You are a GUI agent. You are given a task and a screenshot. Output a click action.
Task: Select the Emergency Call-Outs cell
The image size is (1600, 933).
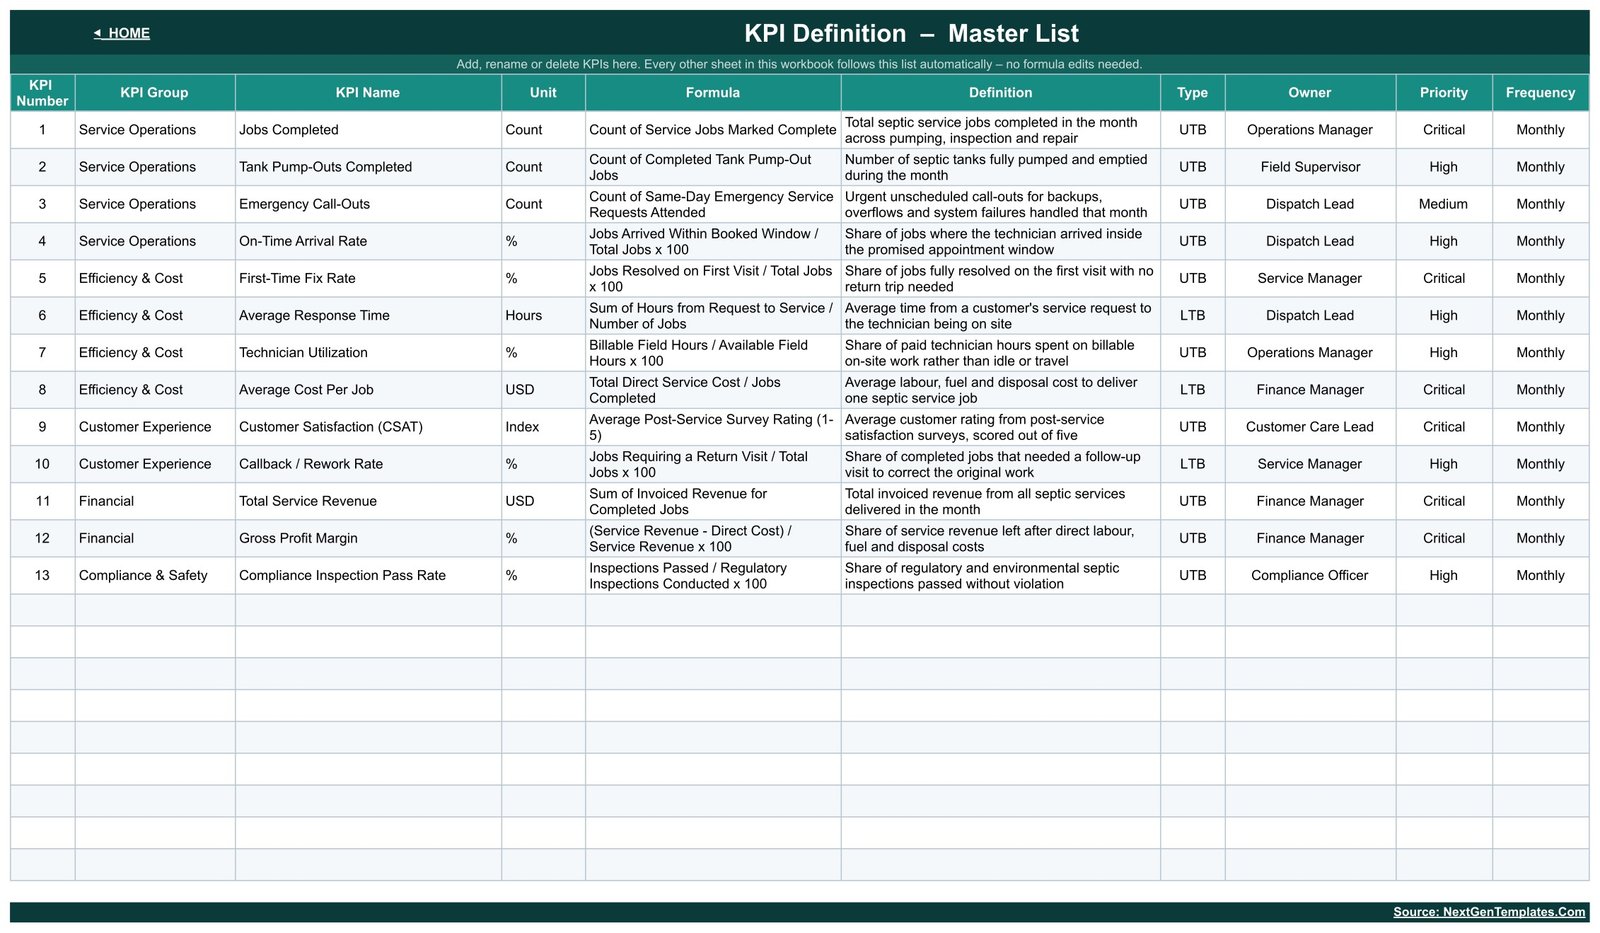(368, 204)
